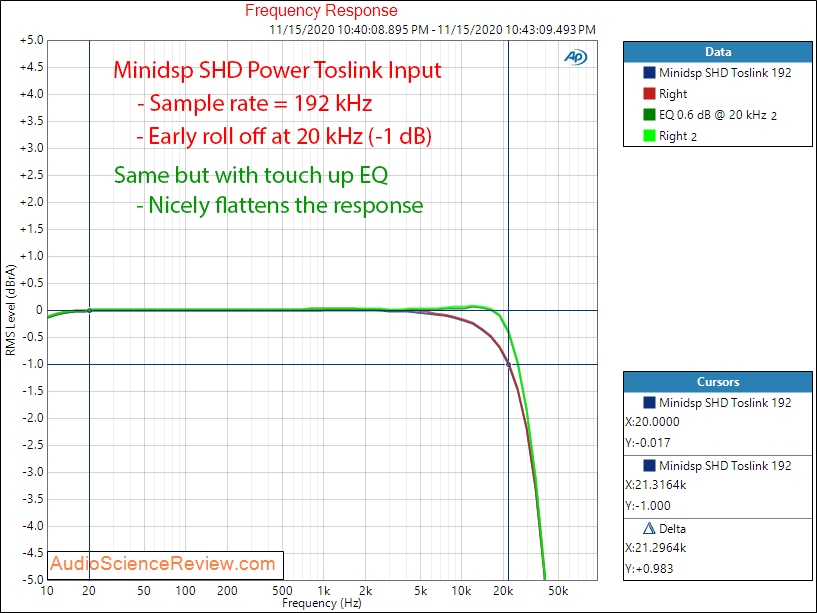Click the 'Early roll off at 20 kHz' annotation
Image resolution: width=817 pixels, height=613 pixels.
coord(284,137)
